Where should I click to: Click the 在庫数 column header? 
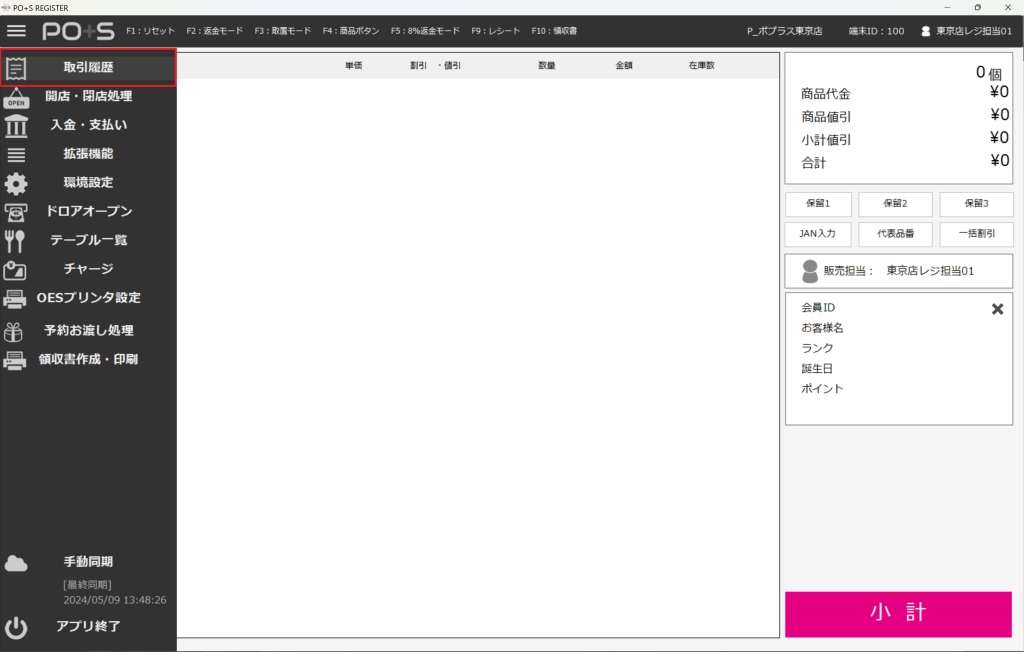(701, 65)
